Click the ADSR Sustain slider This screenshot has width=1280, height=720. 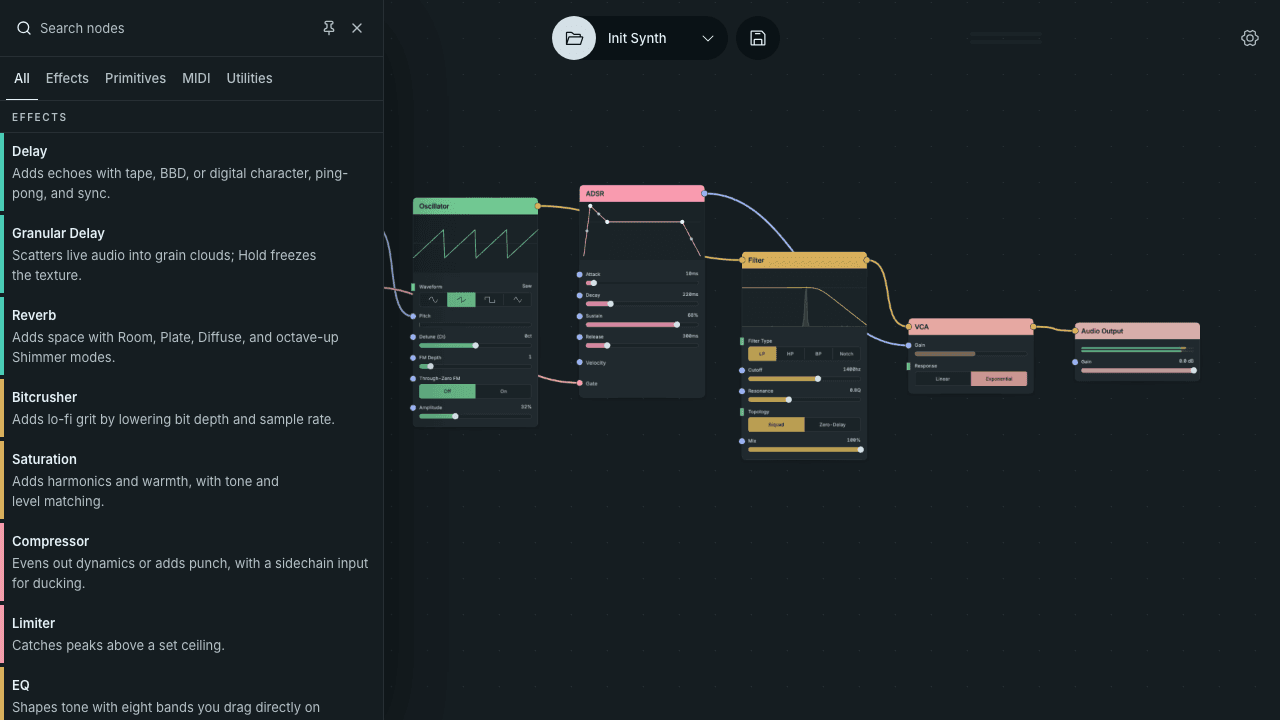641,324
